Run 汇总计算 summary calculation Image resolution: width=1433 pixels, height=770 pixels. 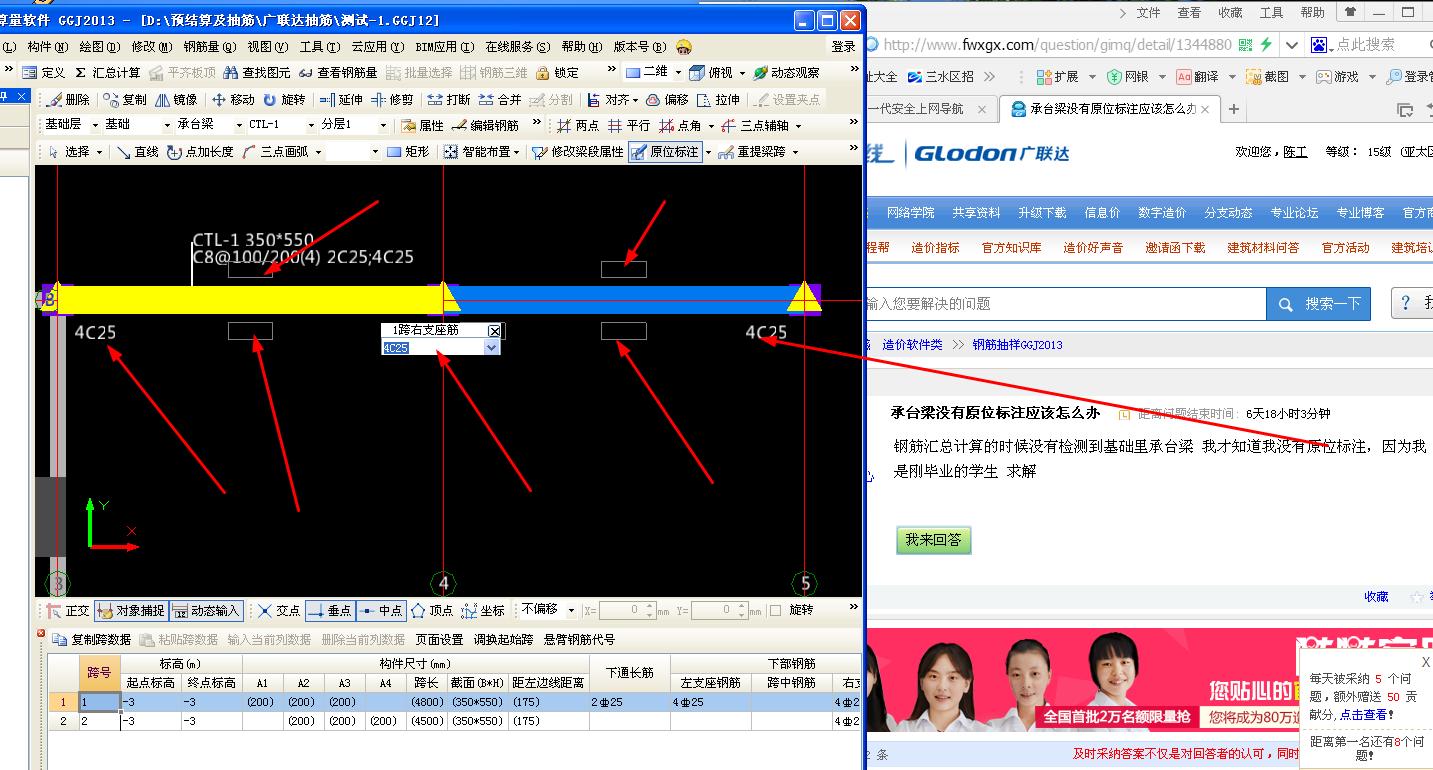(x=108, y=73)
